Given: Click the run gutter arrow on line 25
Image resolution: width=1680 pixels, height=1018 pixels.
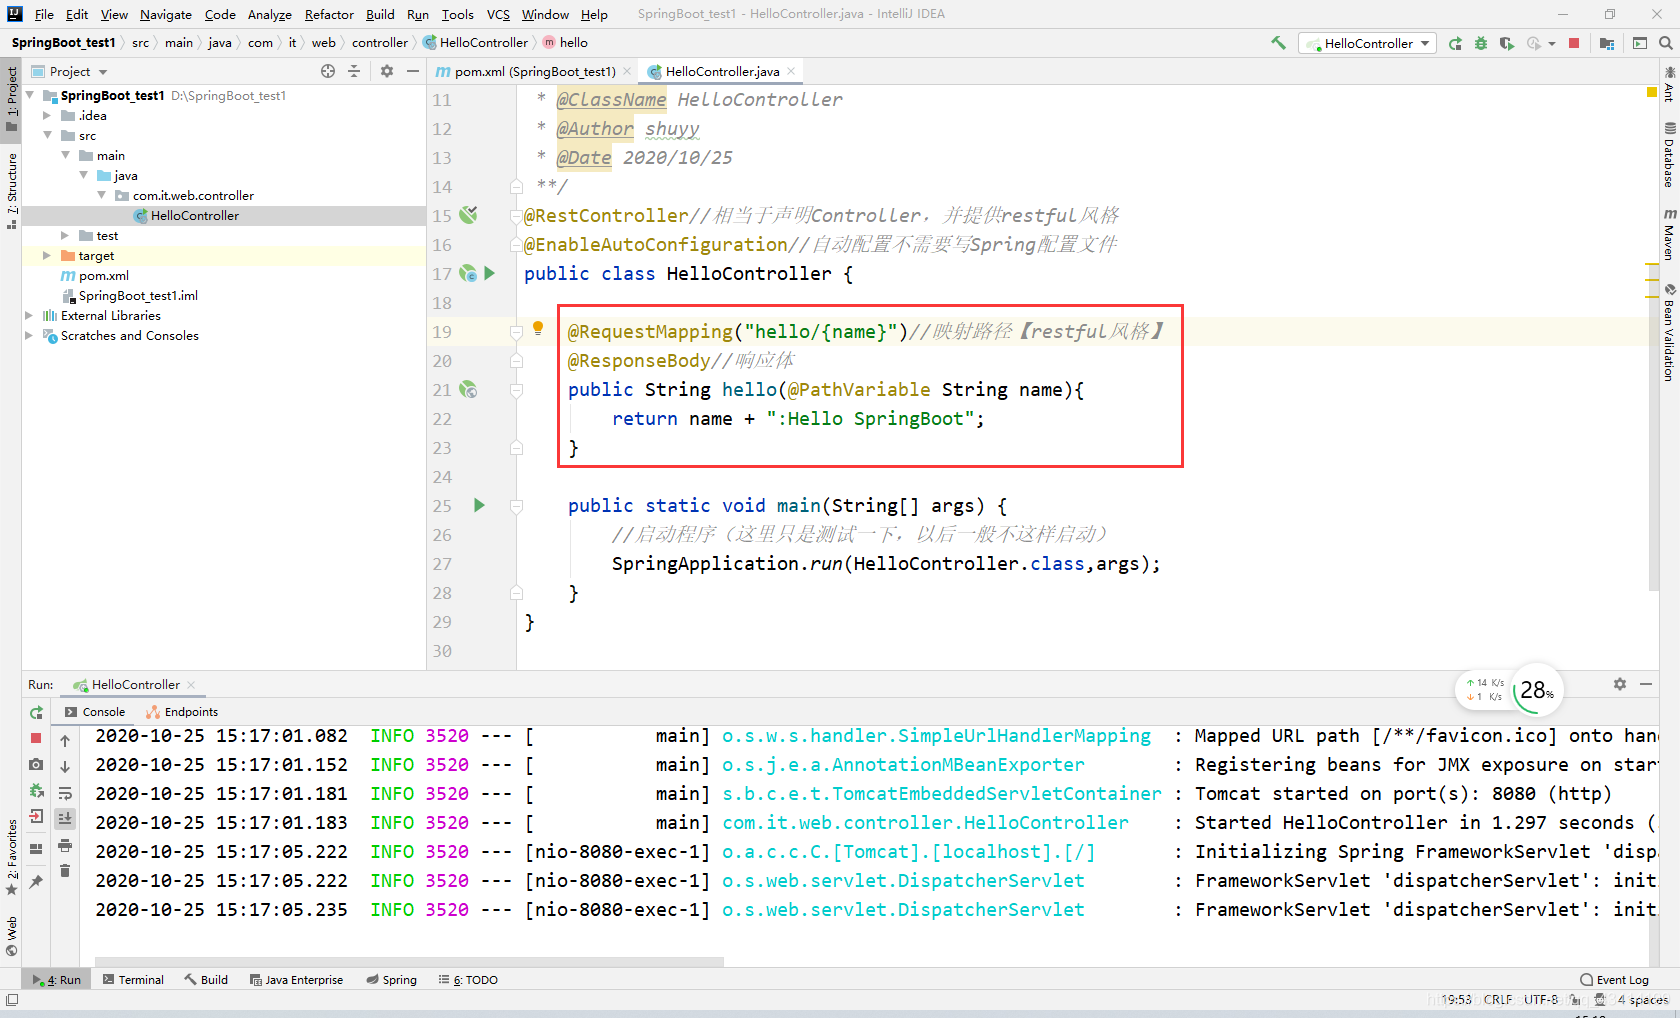Looking at the screenshot, I should [x=479, y=505].
